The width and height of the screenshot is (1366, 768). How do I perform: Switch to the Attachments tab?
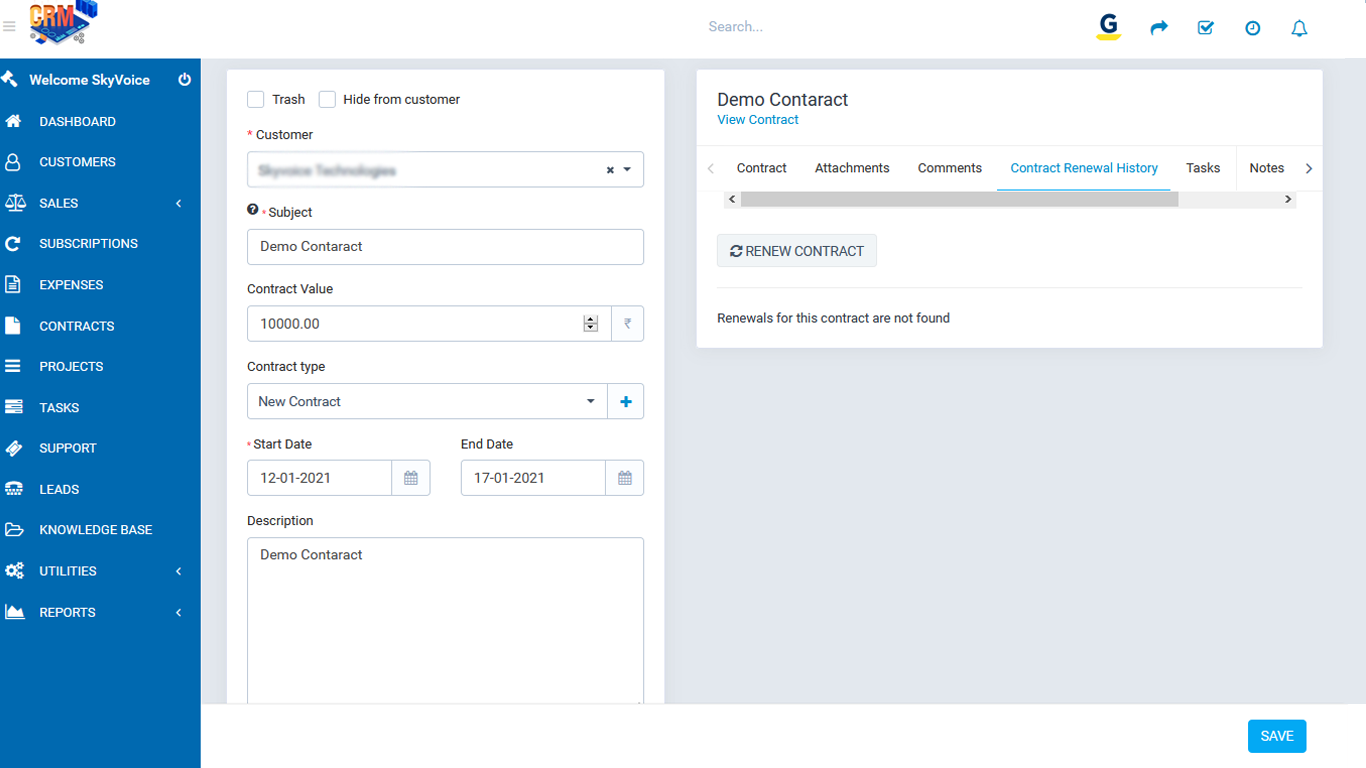(x=852, y=168)
